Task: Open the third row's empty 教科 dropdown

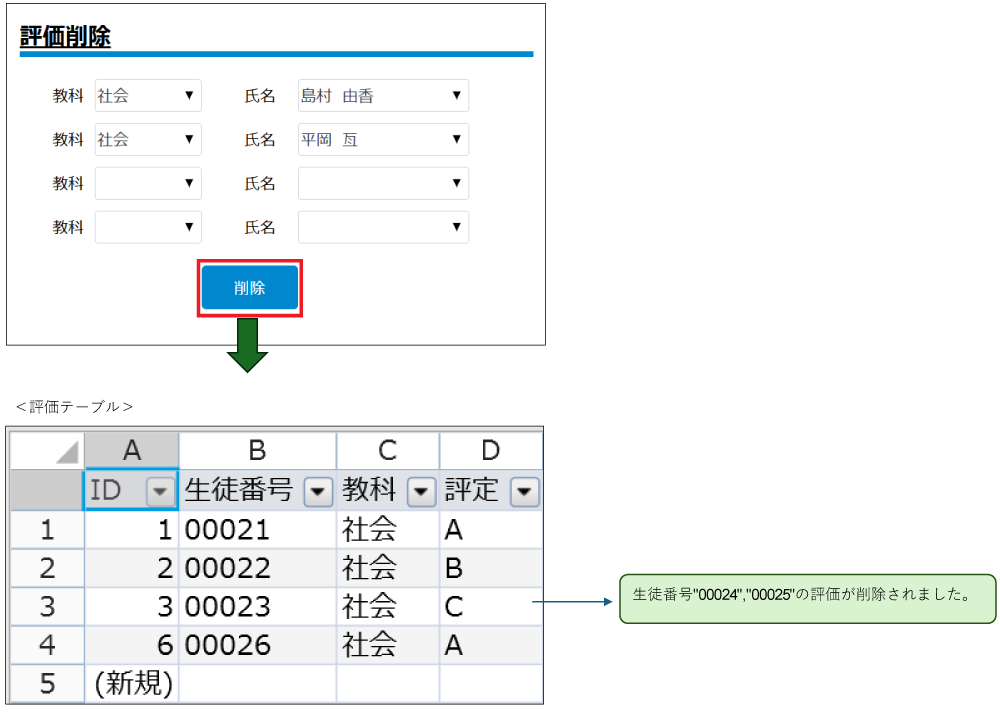Action: pyautogui.click(x=148, y=183)
